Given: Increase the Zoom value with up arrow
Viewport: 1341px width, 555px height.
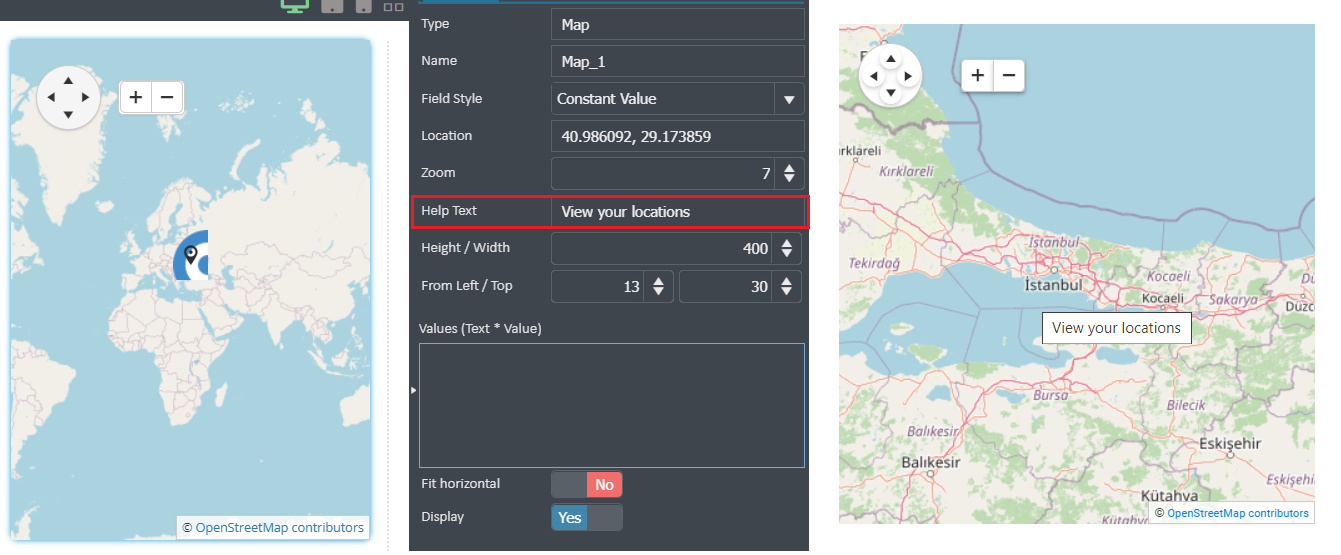Looking at the screenshot, I should tap(789, 168).
